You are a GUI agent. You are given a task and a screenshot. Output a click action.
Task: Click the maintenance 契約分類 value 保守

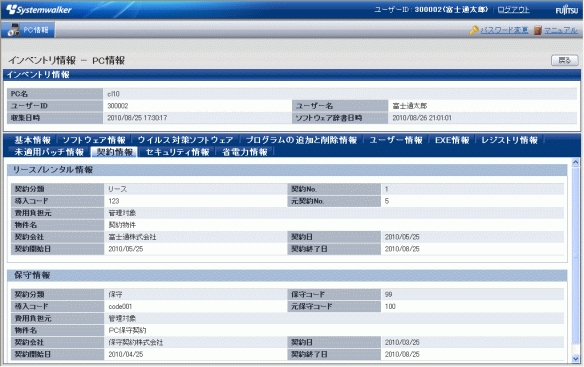click(115, 294)
